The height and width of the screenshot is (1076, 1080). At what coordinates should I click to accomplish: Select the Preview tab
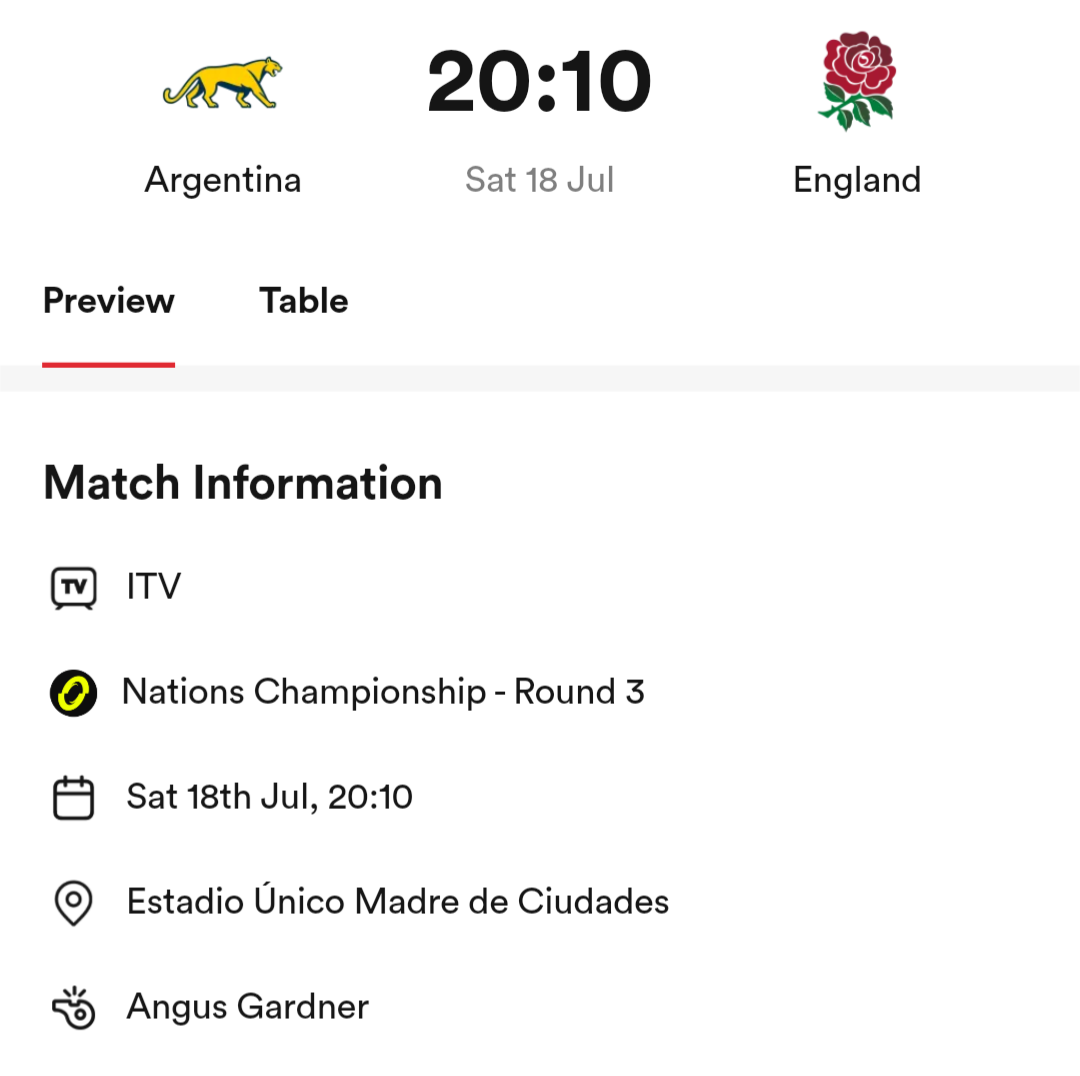coord(109,300)
